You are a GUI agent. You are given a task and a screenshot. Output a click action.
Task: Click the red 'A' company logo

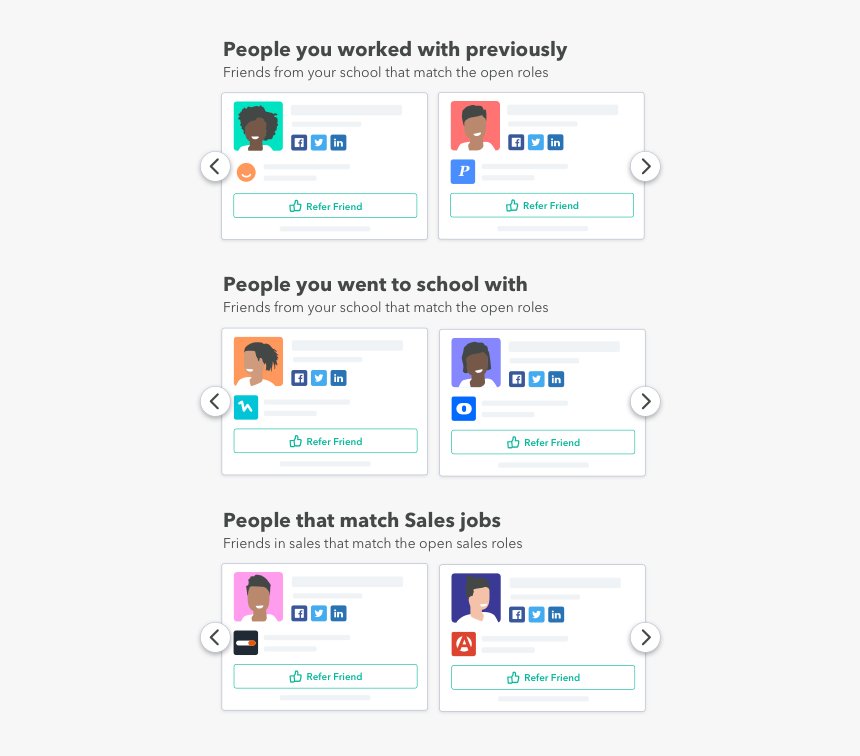(464, 643)
